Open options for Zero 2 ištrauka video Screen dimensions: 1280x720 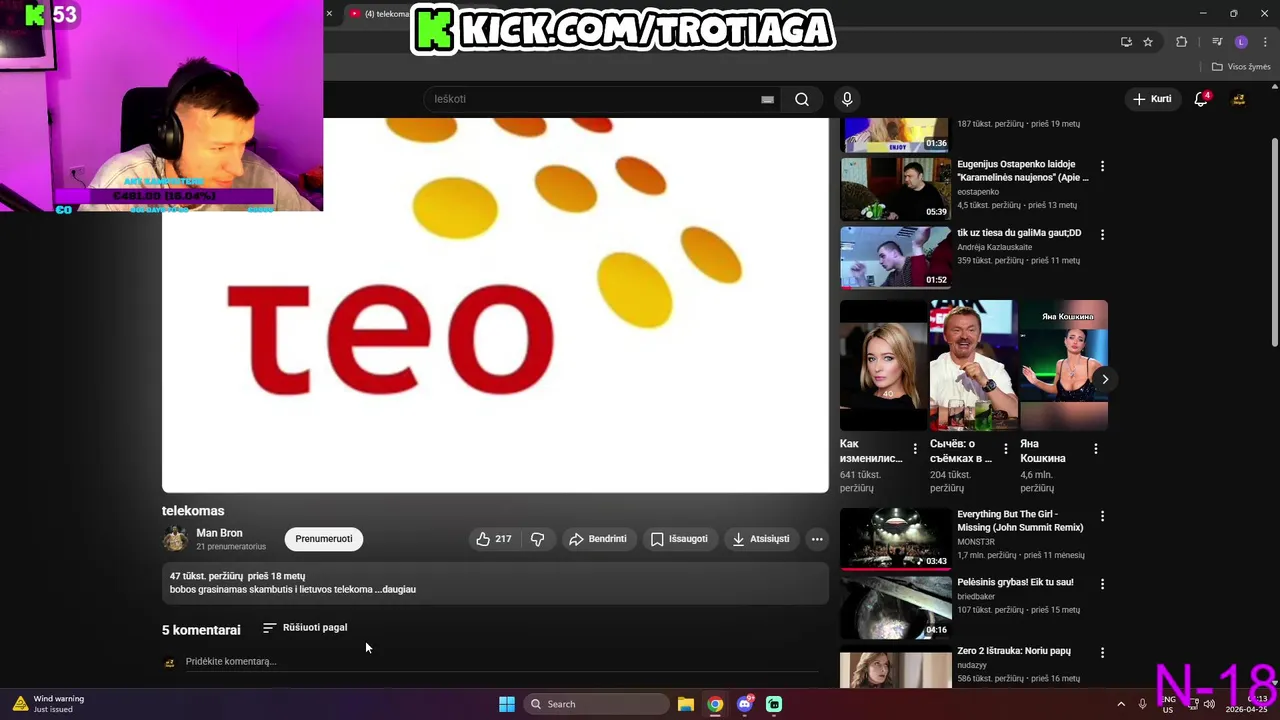1102,652
